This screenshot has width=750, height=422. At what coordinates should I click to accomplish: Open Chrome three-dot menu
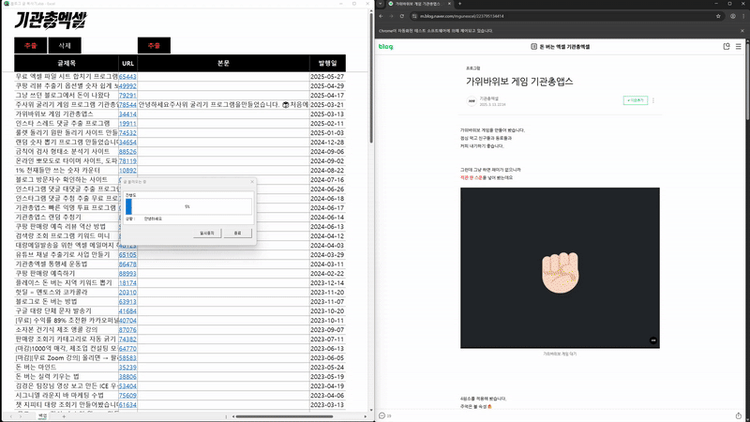pos(743,16)
